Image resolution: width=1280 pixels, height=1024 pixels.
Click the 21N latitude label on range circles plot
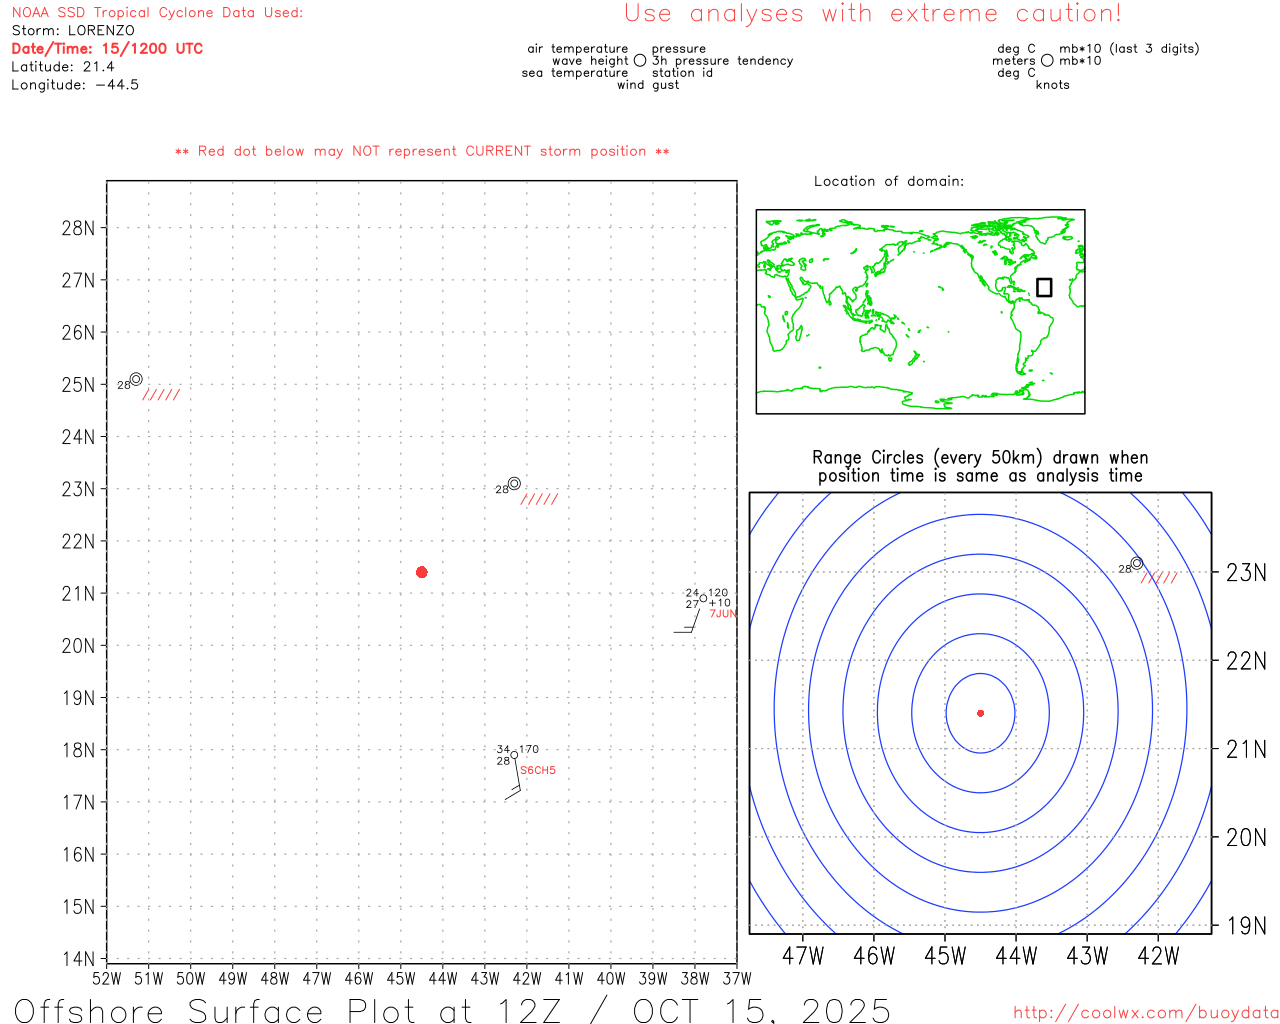point(1246,749)
